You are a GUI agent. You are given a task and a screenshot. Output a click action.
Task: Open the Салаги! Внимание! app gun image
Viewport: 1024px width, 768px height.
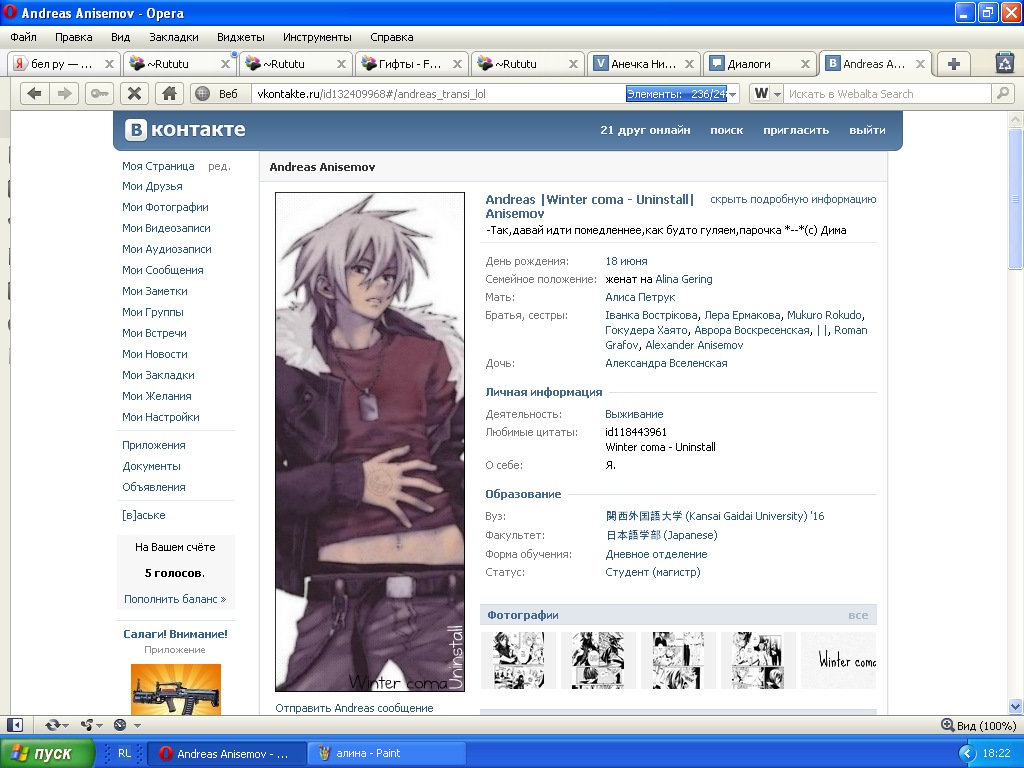pos(176,689)
